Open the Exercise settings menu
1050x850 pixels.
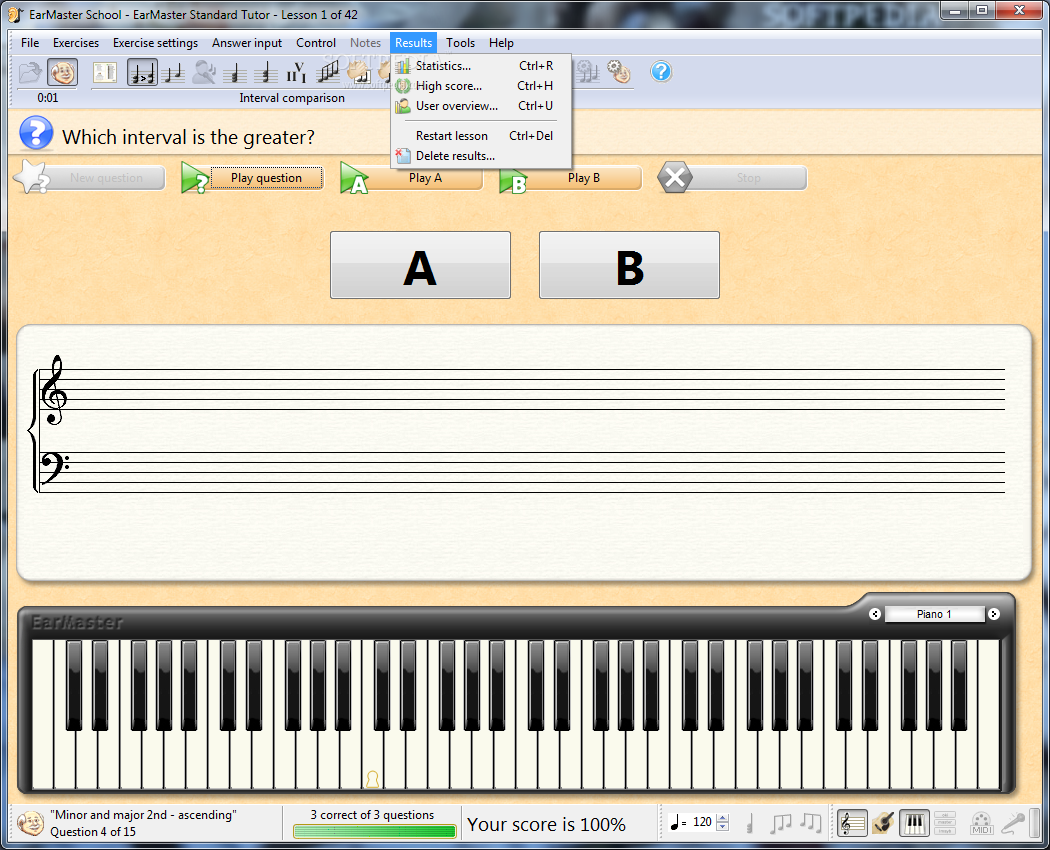click(x=155, y=43)
